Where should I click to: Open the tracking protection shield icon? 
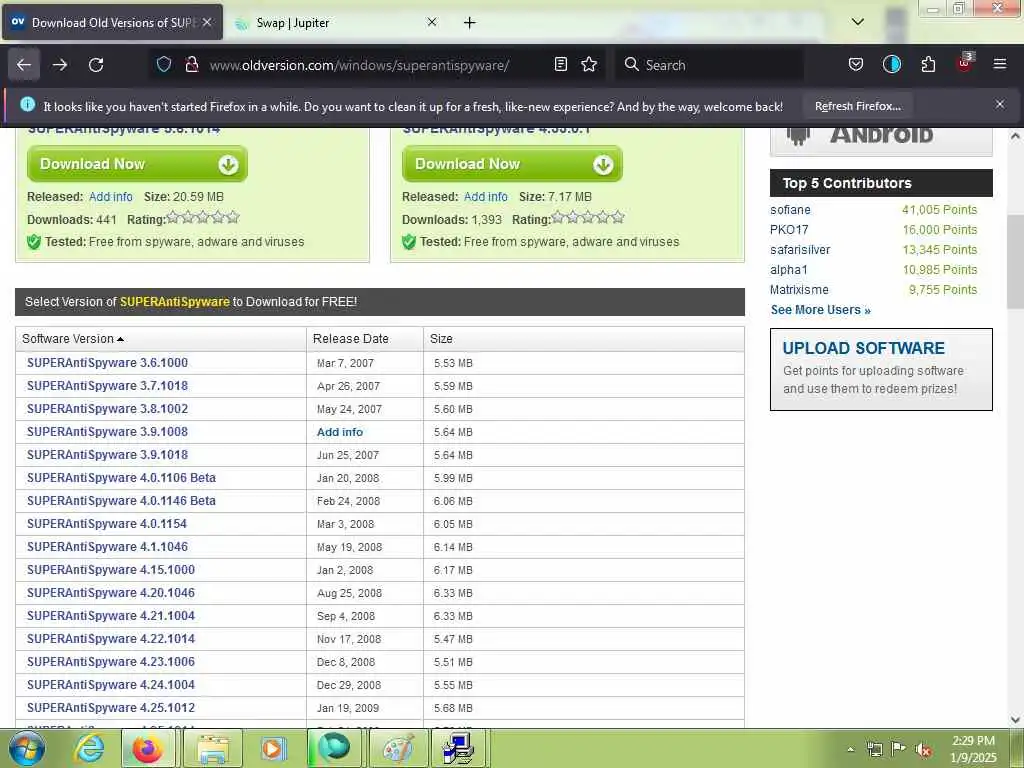(x=164, y=65)
